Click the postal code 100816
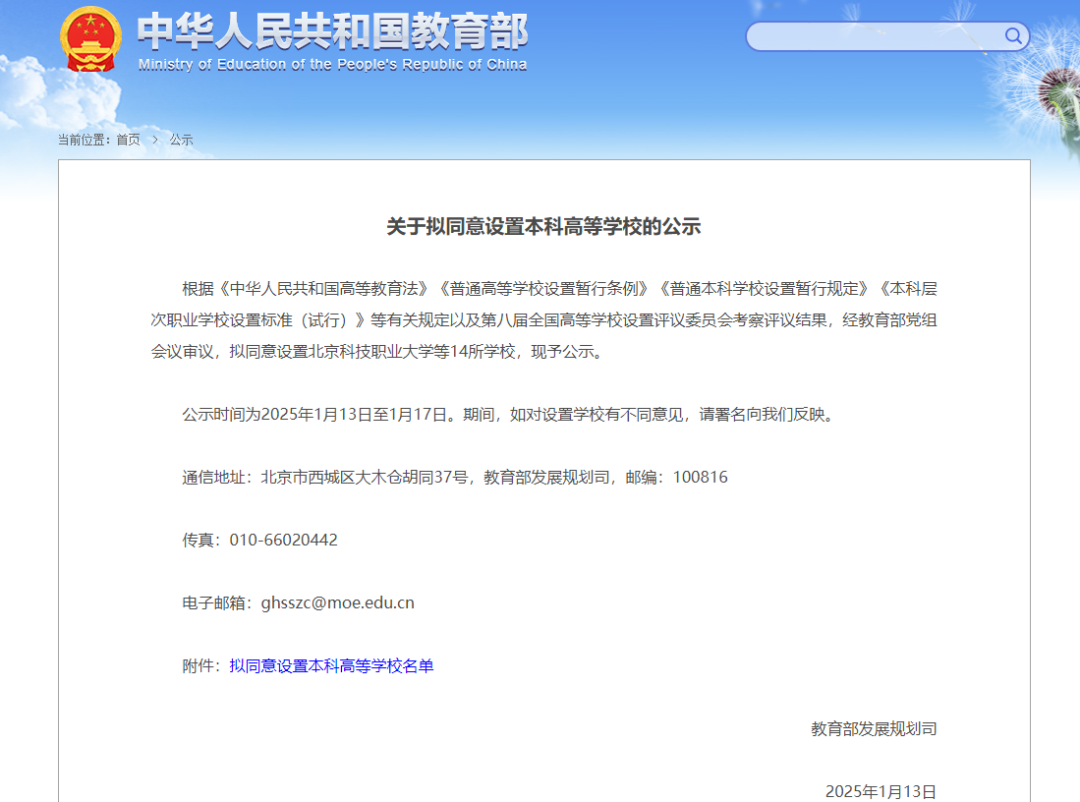The image size is (1080, 802). click(700, 477)
